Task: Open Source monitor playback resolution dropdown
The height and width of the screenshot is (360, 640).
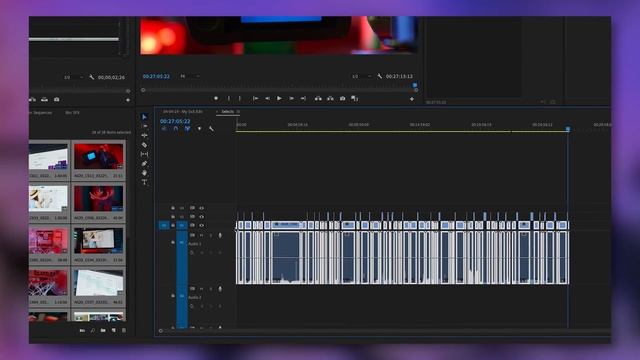Action: [74, 77]
